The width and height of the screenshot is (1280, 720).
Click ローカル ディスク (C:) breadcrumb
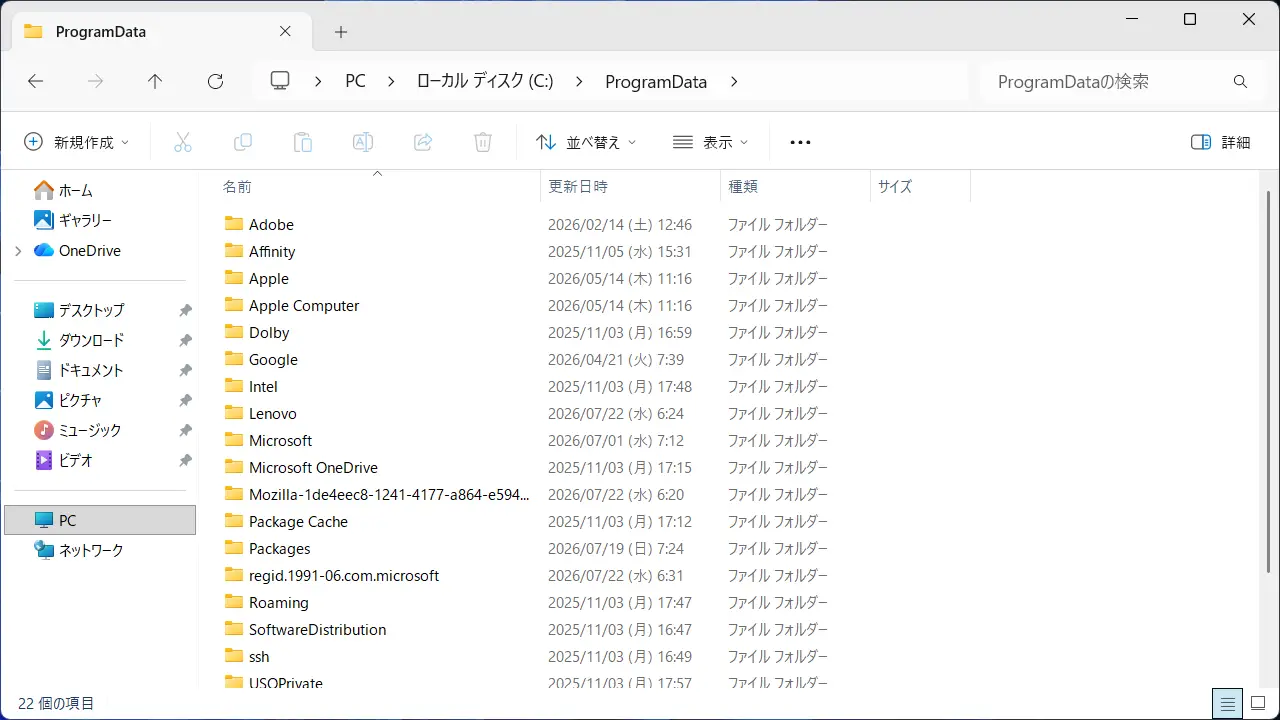(x=485, y=82)
